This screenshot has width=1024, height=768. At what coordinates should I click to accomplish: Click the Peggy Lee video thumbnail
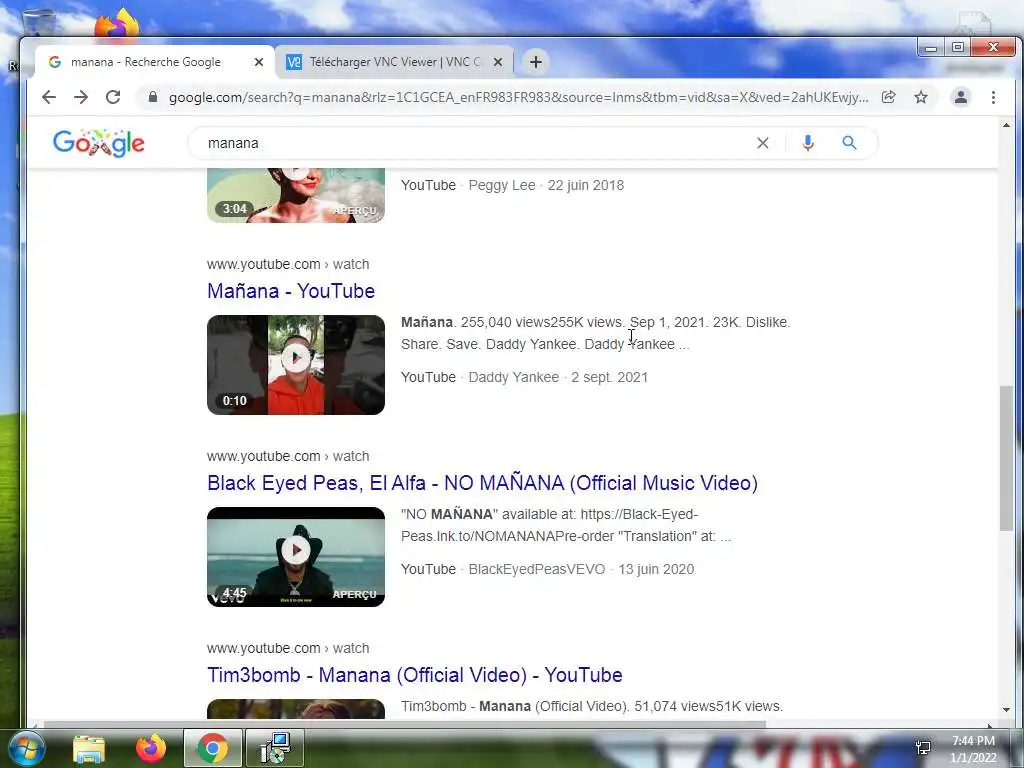pos(296,195)
